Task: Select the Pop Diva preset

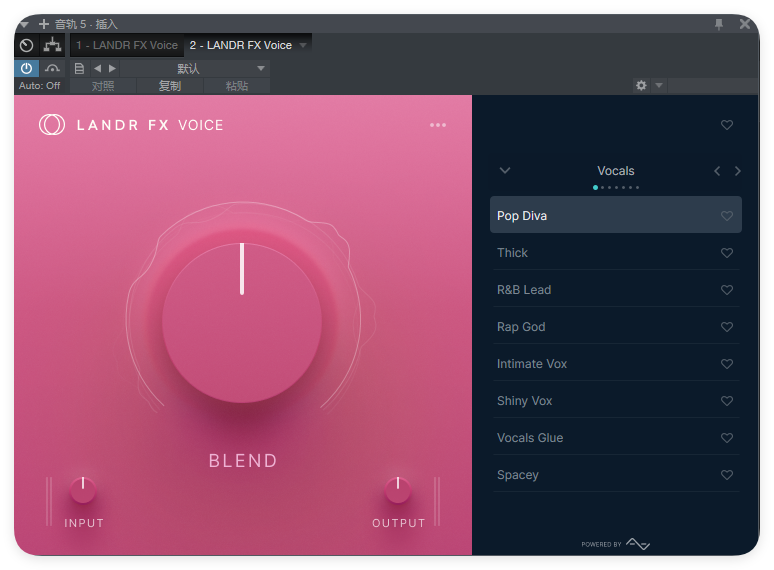Action: (616, 215)
